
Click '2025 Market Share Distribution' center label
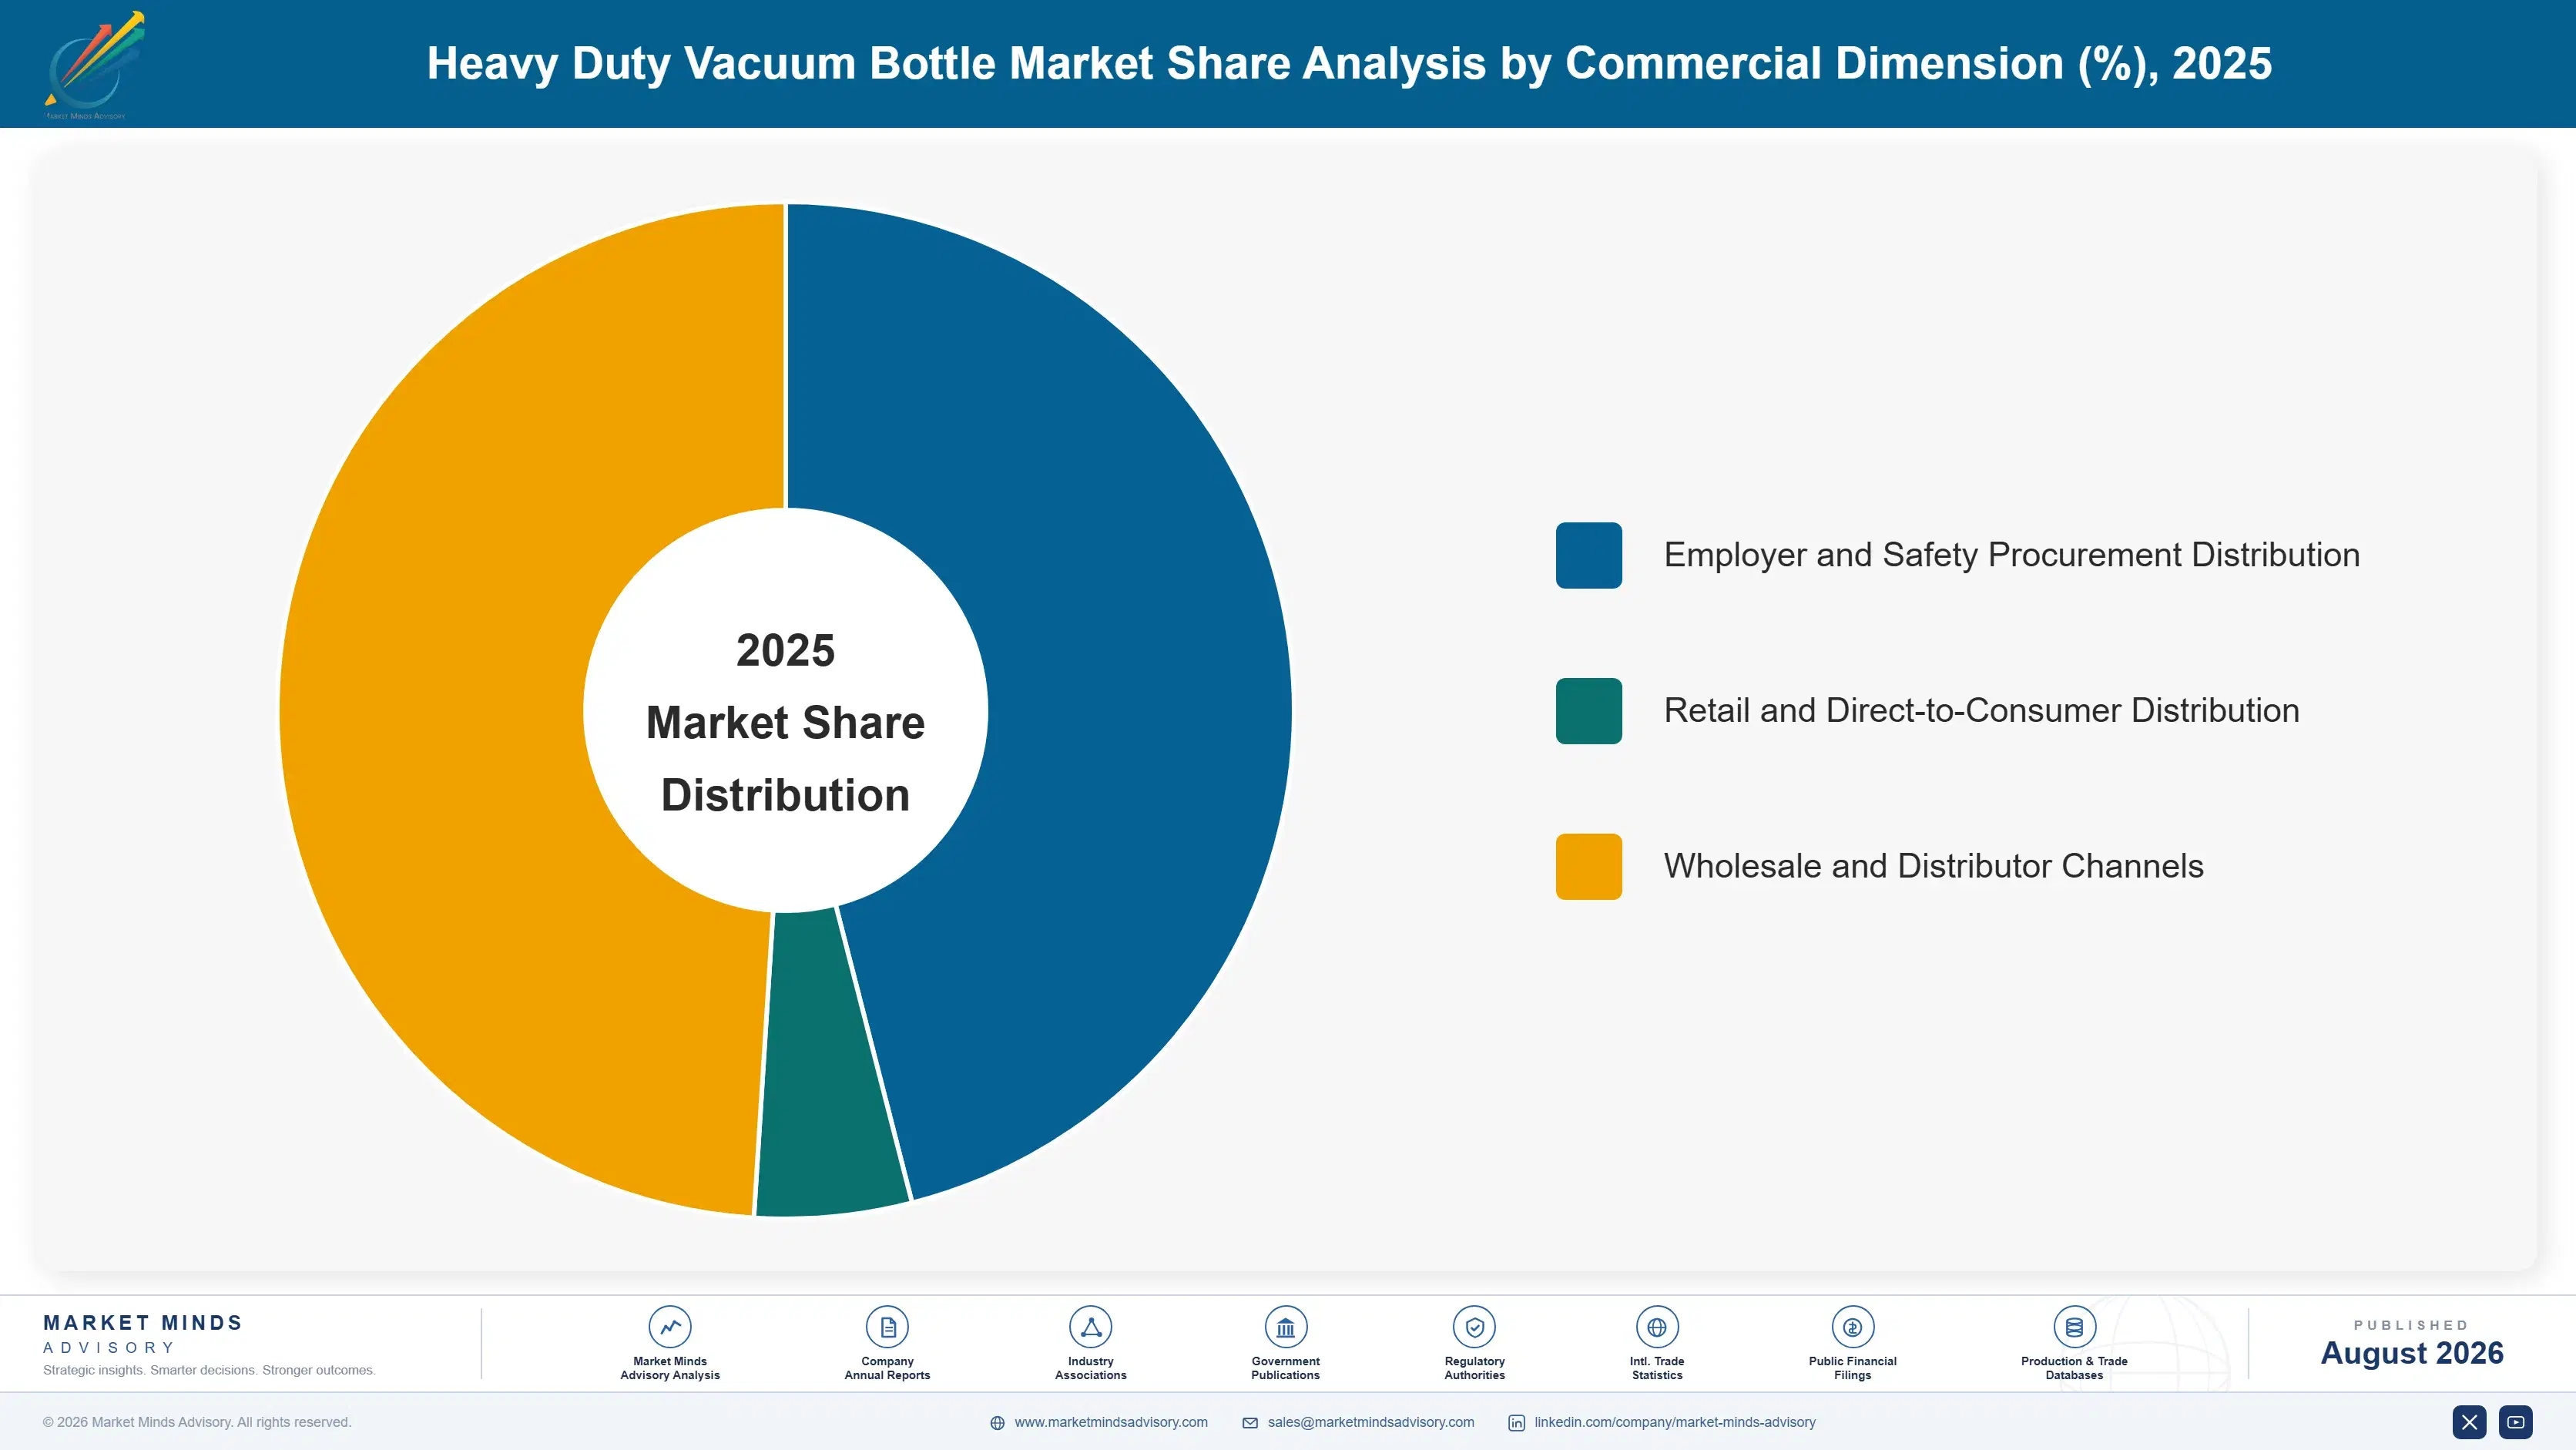click(786, 722)
